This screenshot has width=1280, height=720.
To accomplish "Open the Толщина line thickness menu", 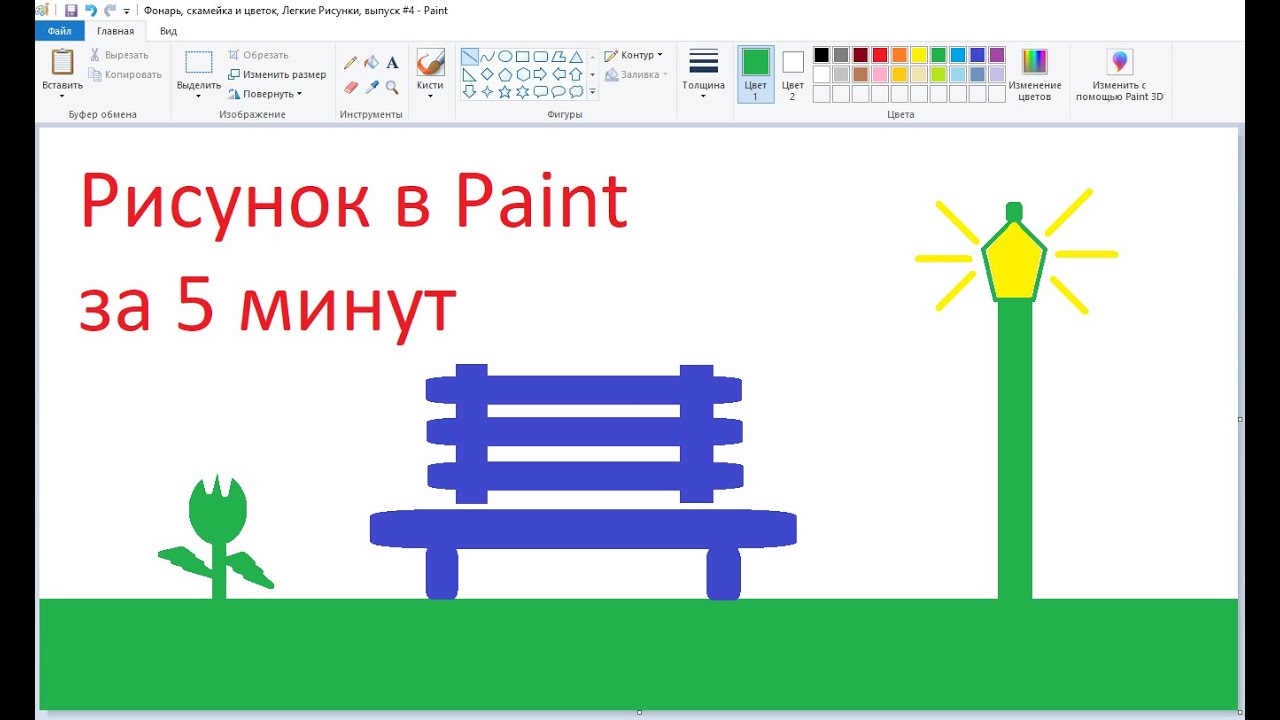I will coord(704,73).
